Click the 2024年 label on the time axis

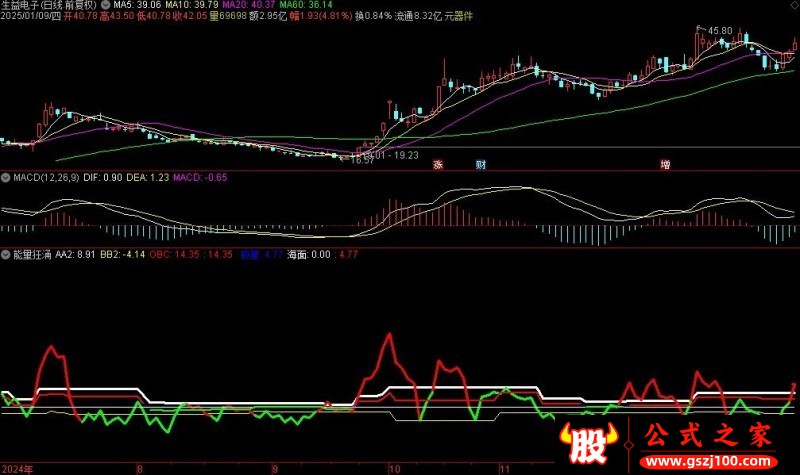(x=17, y=469)
